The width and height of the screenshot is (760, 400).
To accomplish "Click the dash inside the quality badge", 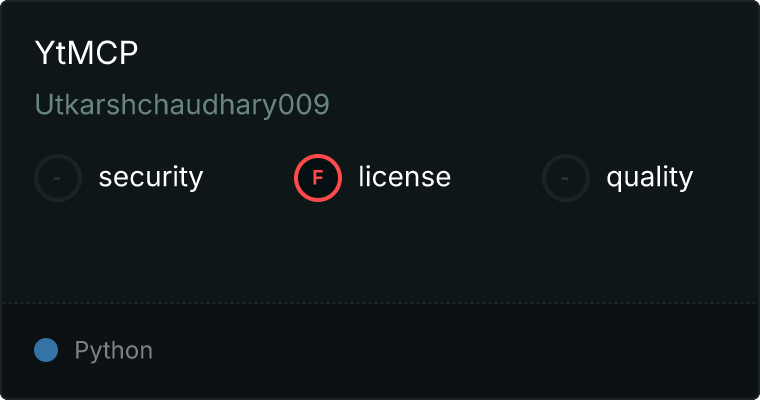I will click(x=565, y=178).
